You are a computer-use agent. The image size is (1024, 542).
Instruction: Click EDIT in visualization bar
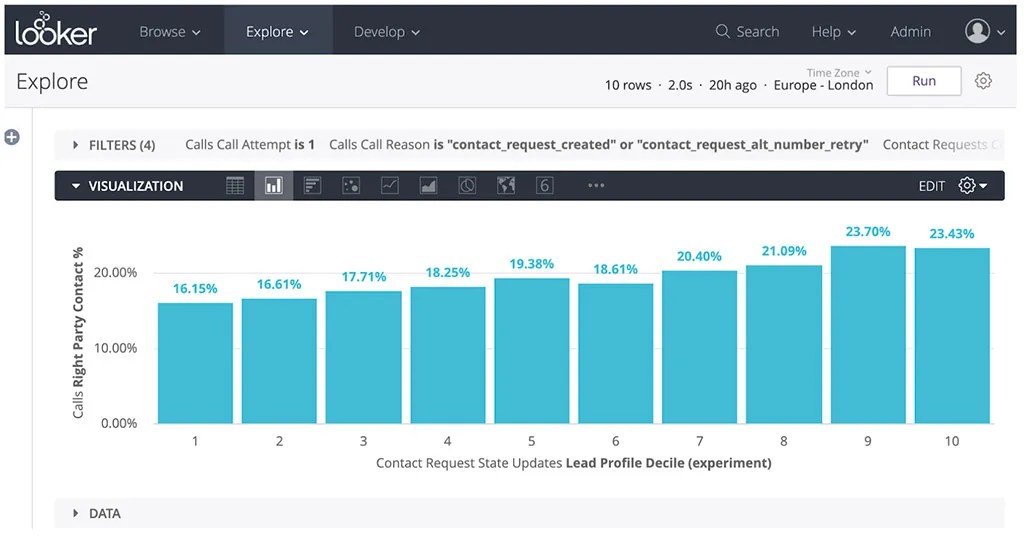tap(931, 186)
